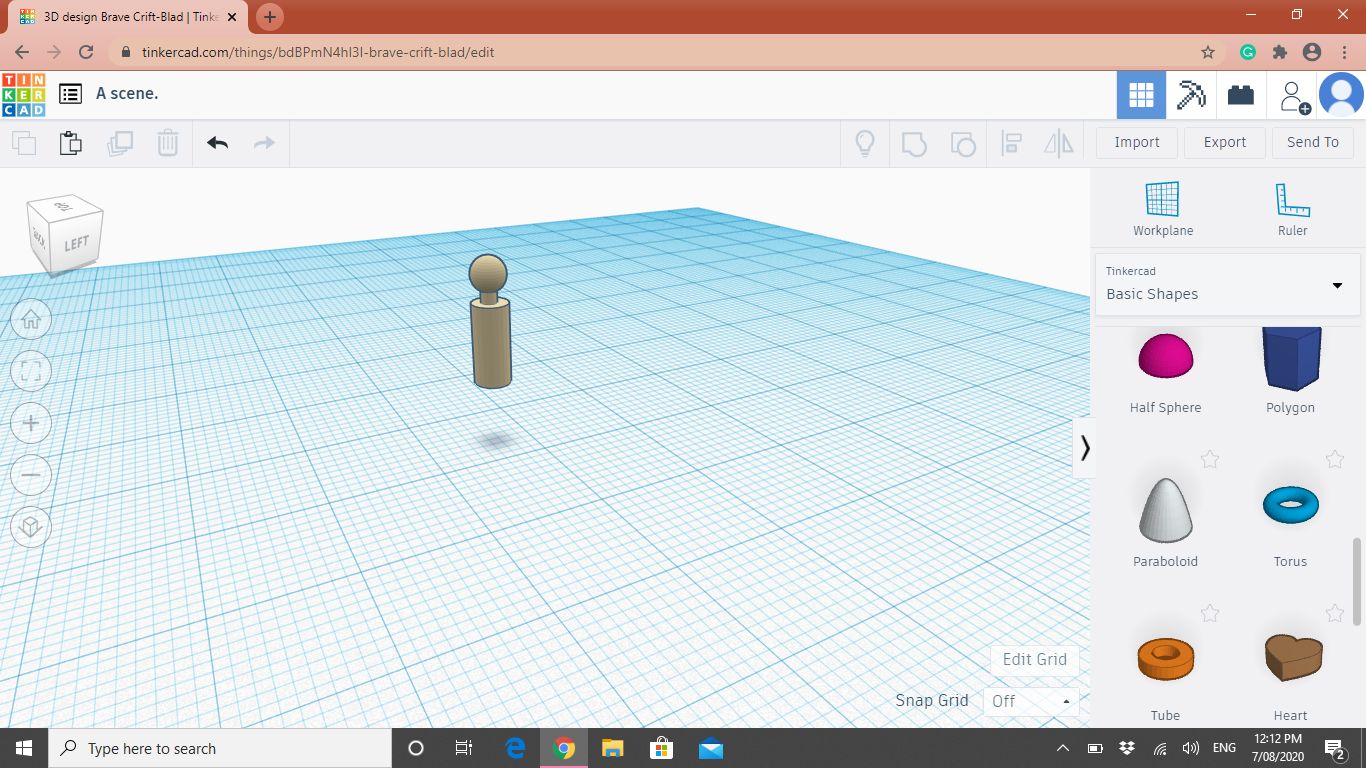Click the Tinkercad logo
Screen dimensions: 1366x768
point(23,95)
